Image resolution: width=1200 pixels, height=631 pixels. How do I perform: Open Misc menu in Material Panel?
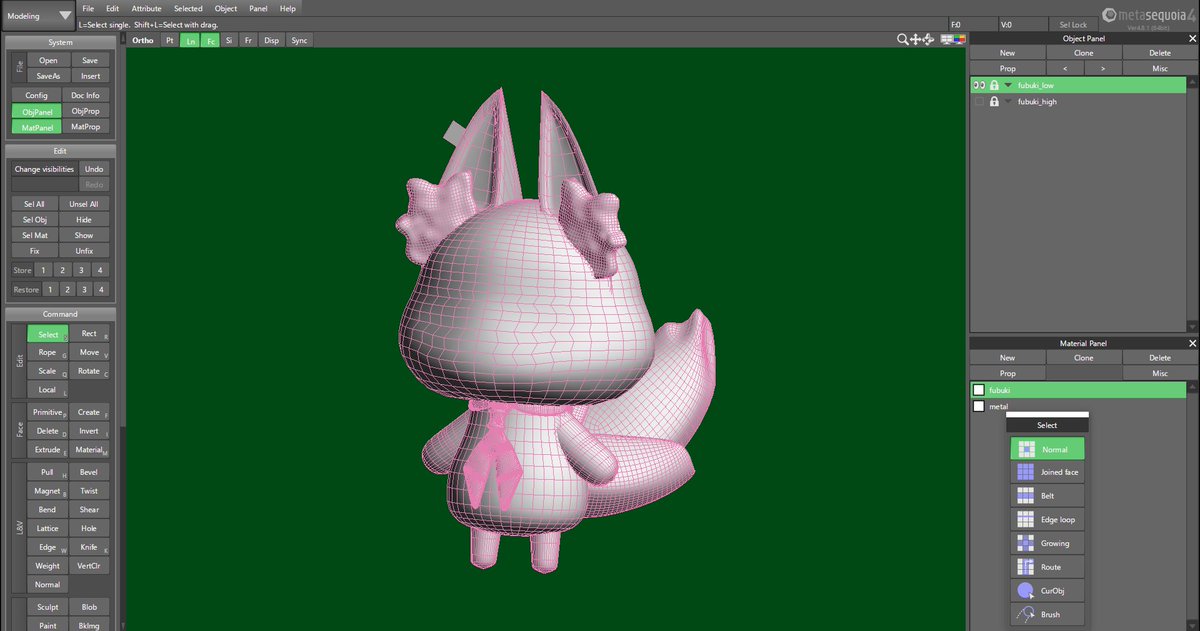coord(1160,373)
